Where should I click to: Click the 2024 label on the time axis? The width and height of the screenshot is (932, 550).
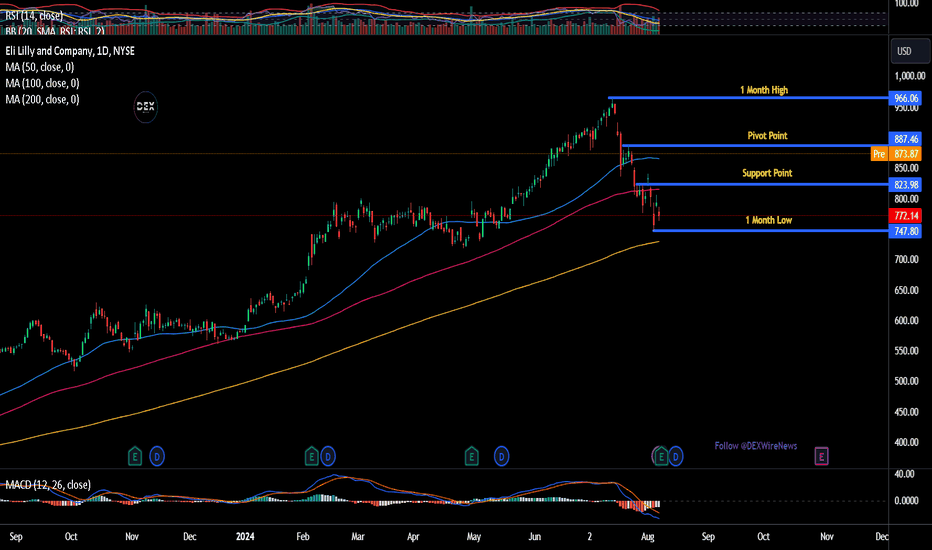(245, 536)
